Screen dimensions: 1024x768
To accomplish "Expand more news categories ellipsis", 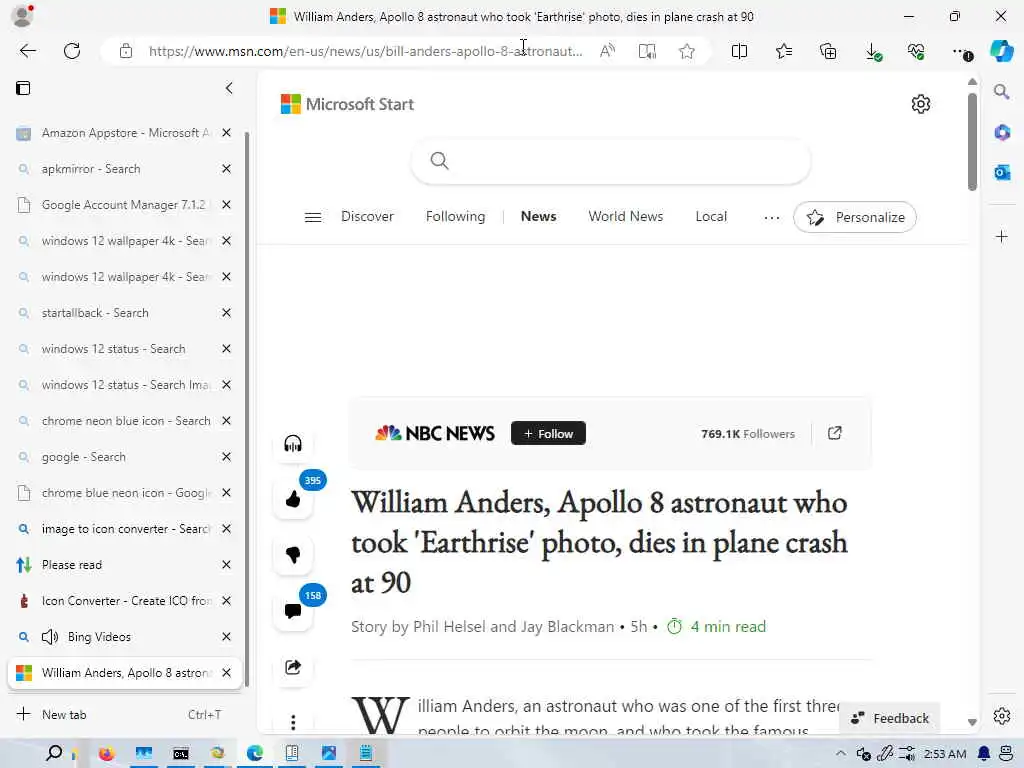I will point(771,217).
